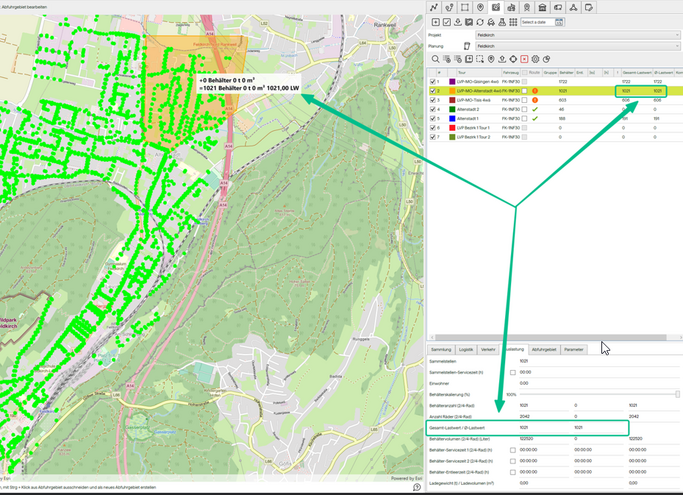Tick the Route header checkbox

coord(524,73)
